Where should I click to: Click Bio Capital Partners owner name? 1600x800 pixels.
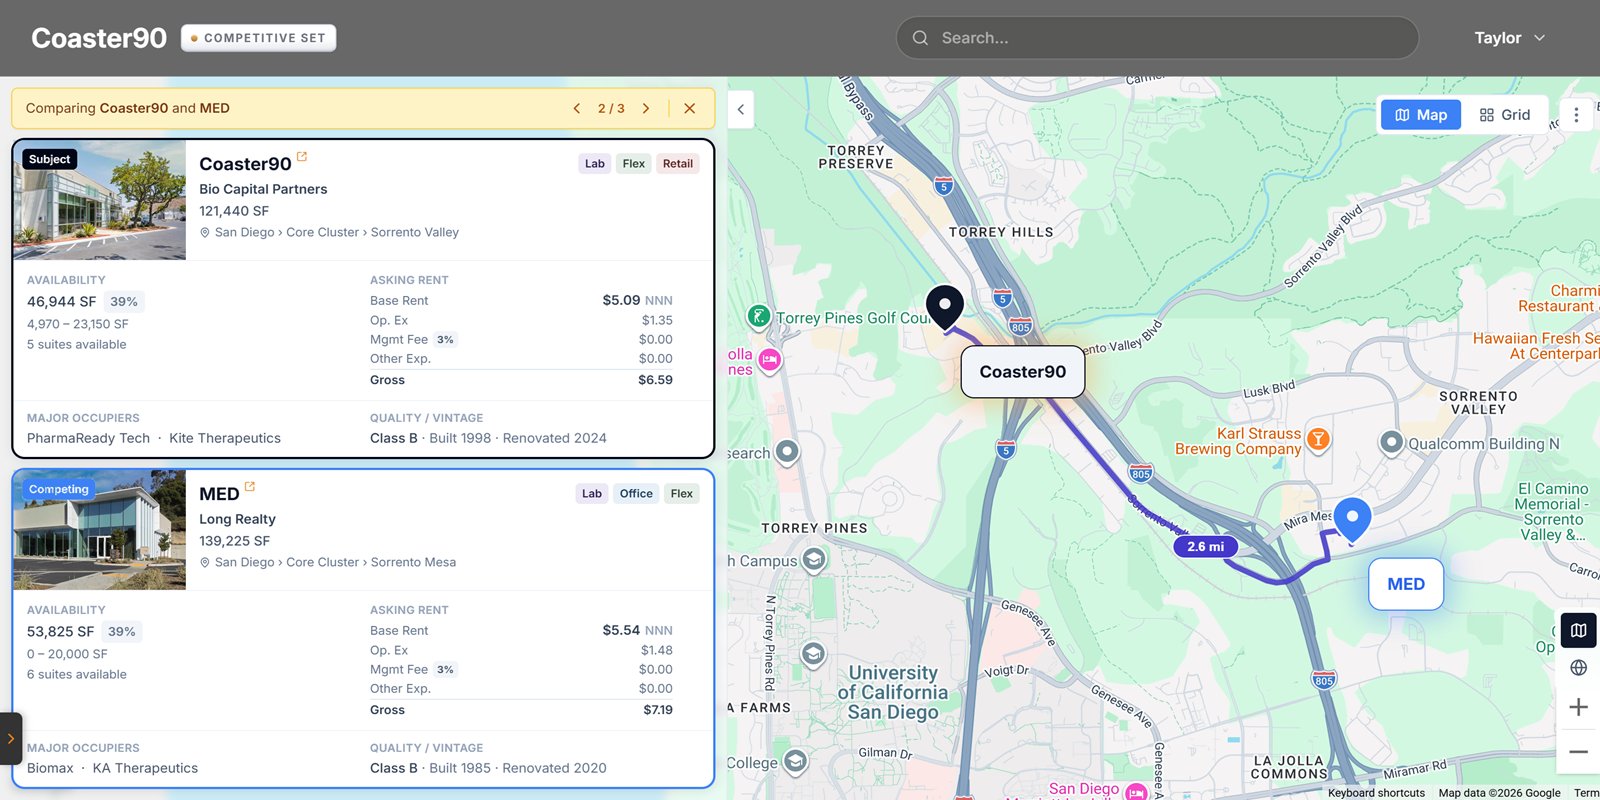[263, 189]
